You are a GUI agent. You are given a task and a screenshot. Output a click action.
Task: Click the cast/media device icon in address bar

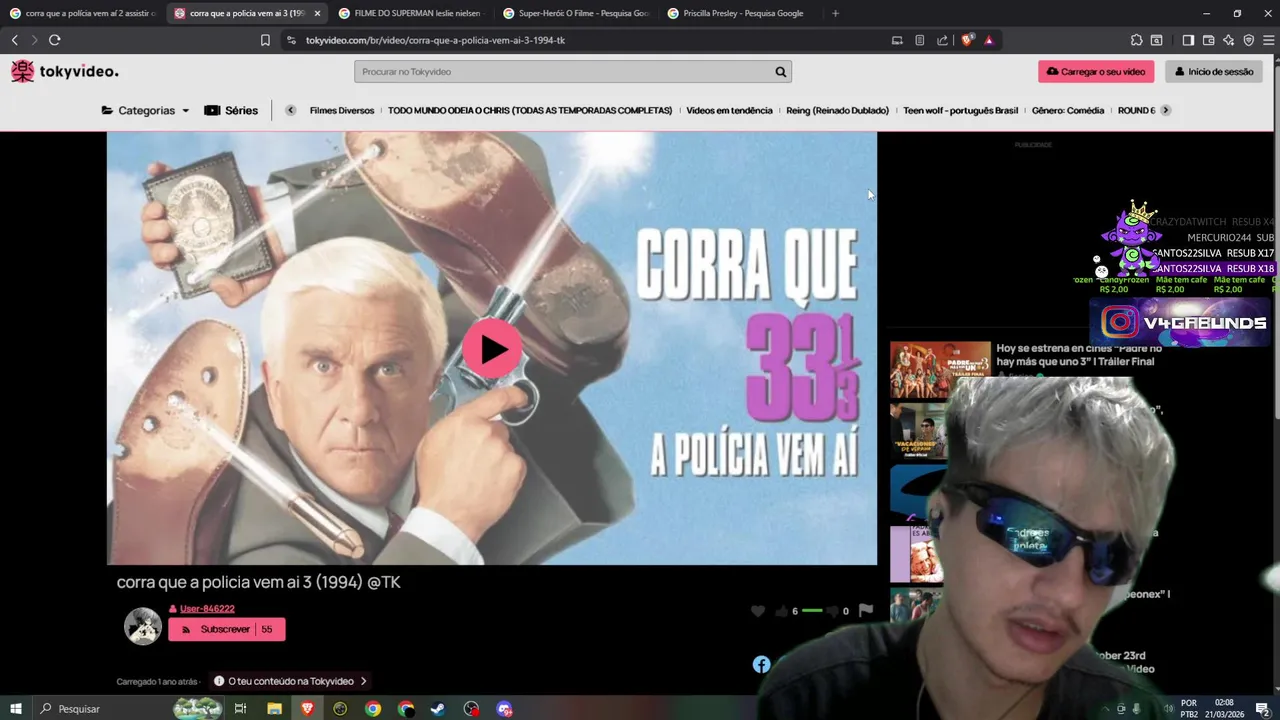coord(897,40)
